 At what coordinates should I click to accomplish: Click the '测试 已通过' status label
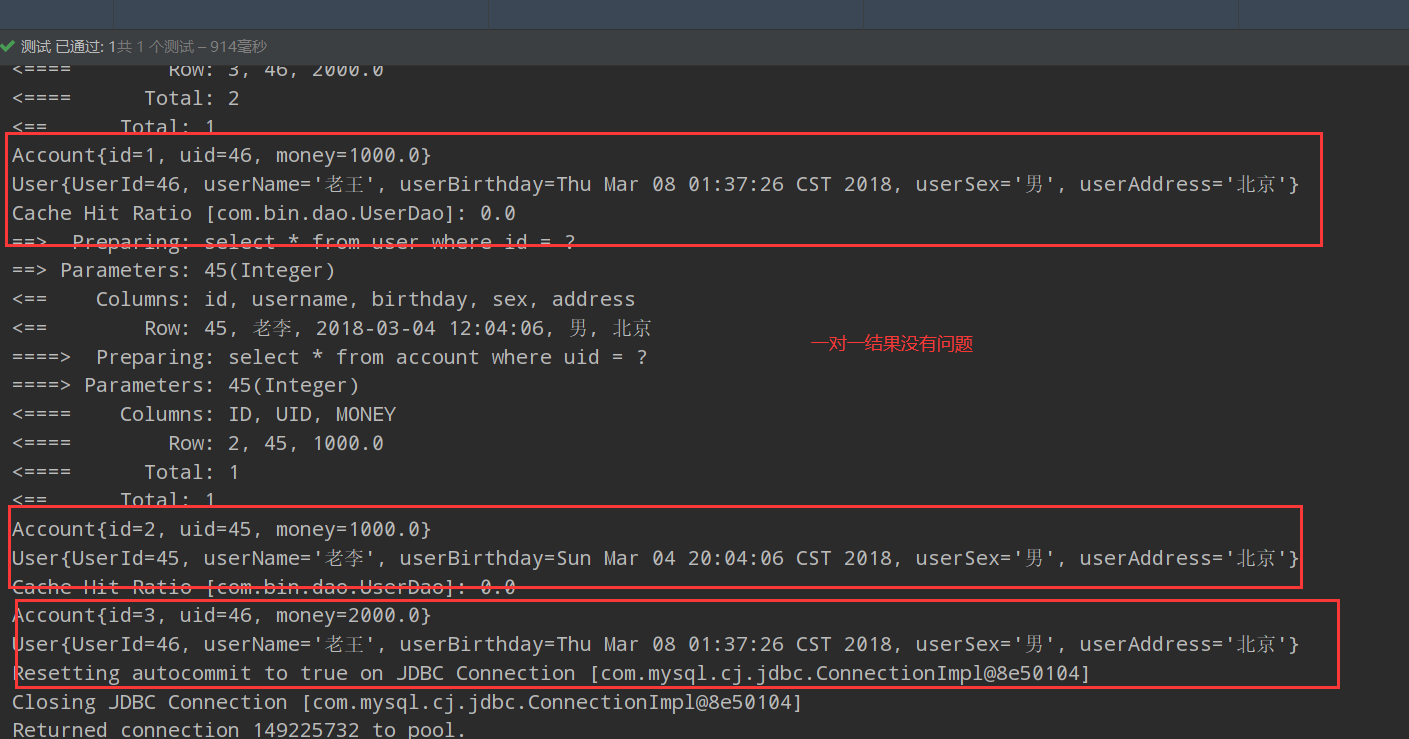coord(63,46)
